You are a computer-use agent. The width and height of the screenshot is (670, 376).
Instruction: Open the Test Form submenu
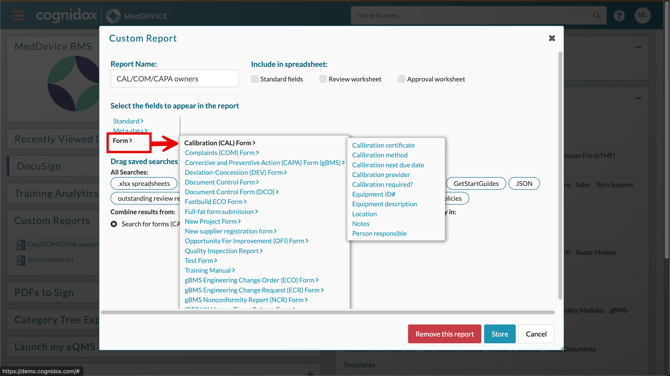[201, 261]
